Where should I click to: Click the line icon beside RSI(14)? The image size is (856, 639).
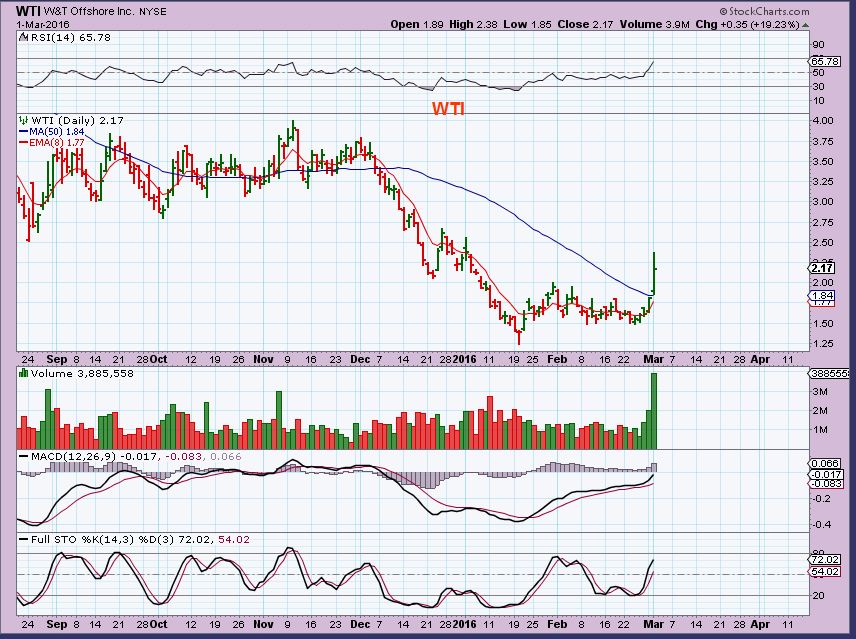coord(23,38)
